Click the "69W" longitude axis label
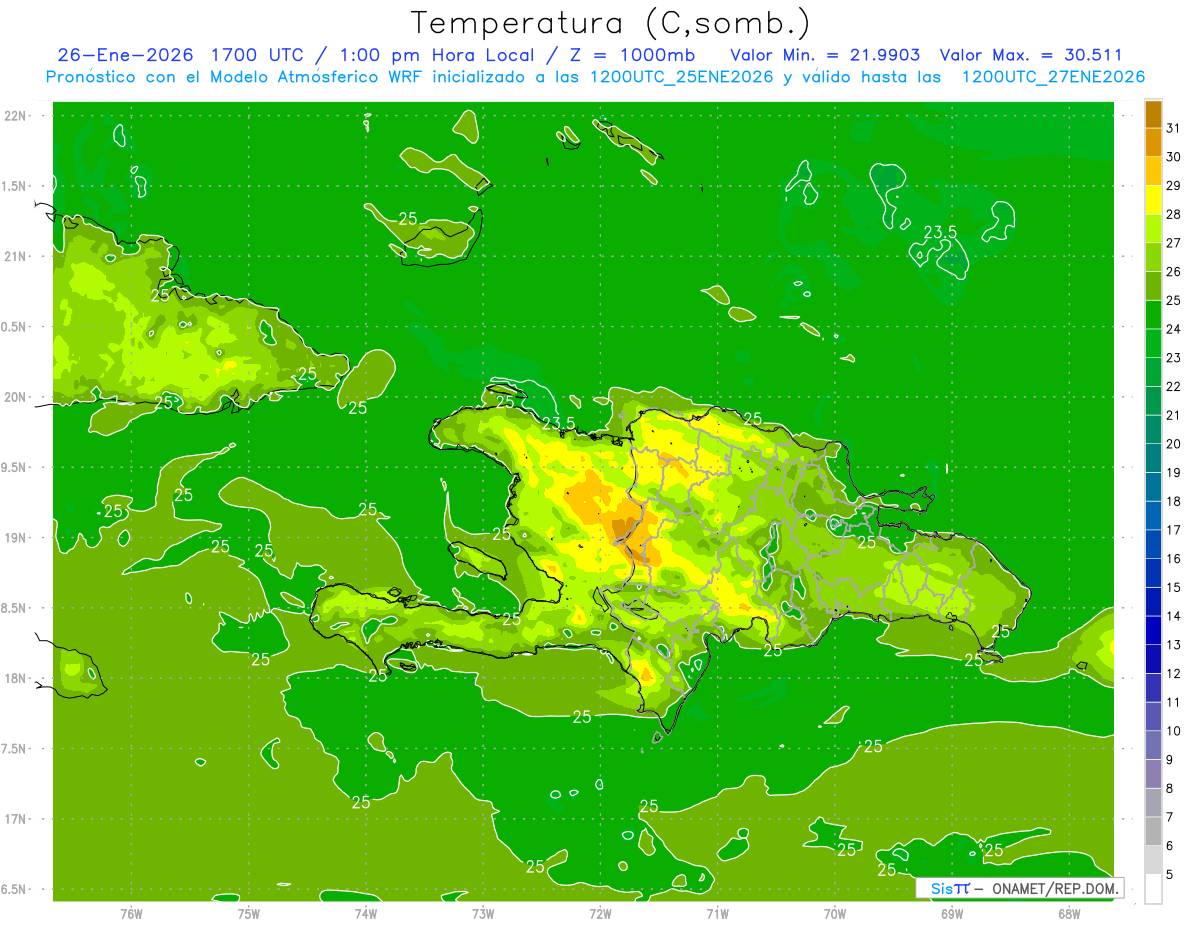Screen dimensions: 1200x927 click(x=952, y=913)
